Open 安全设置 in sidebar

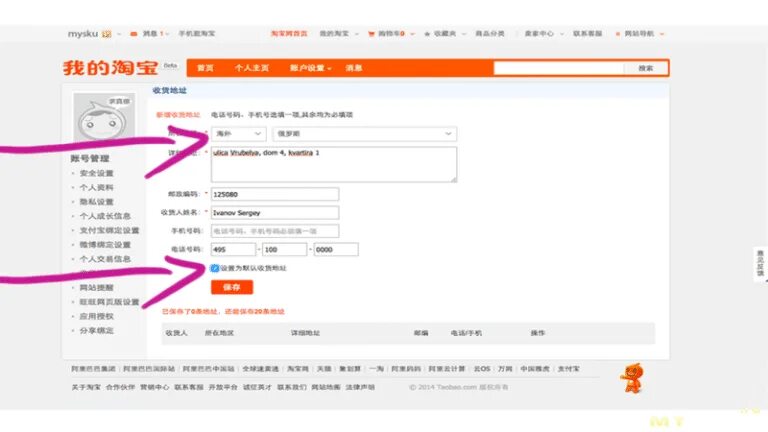point(96,173)
